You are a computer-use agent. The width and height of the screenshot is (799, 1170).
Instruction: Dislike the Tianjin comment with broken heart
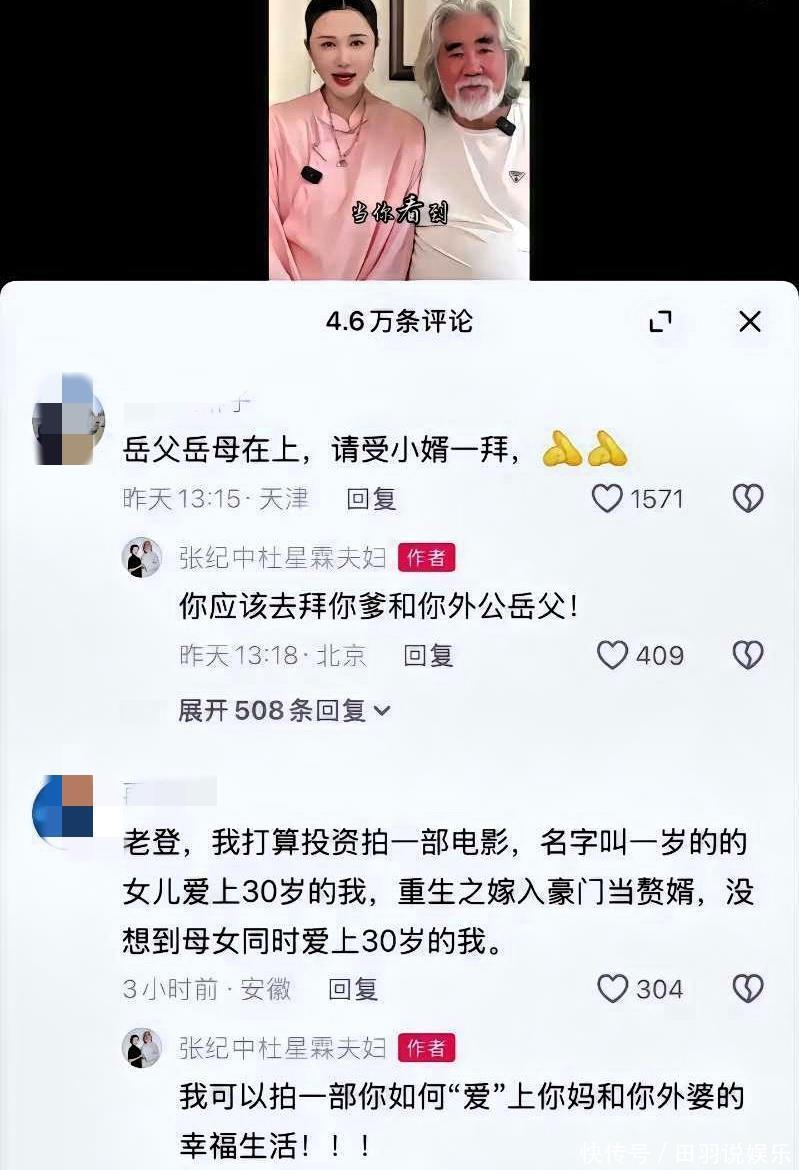(x=748, y=498)
